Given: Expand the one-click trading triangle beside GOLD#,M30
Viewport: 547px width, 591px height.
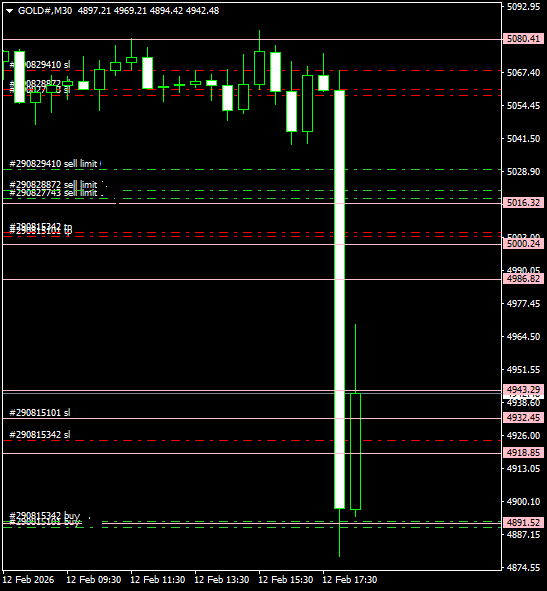Looking at the screenshot, I should click(9, 11).
